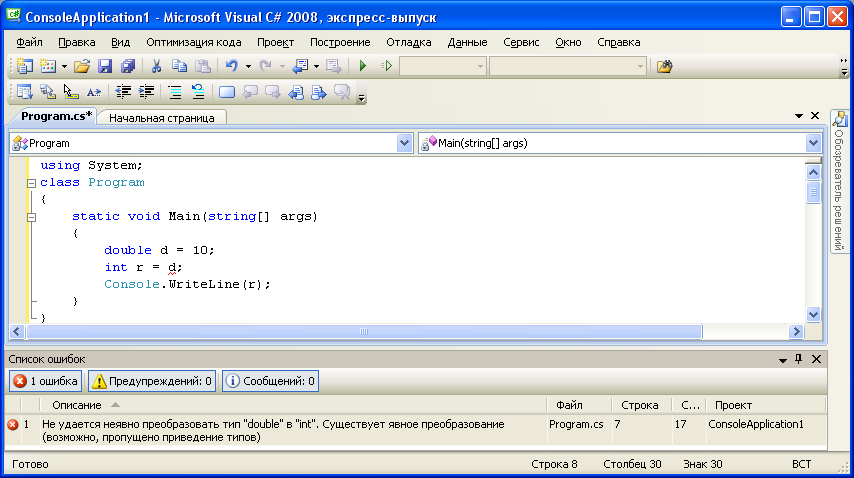Collapse the class Program code block

coord(32,183)
